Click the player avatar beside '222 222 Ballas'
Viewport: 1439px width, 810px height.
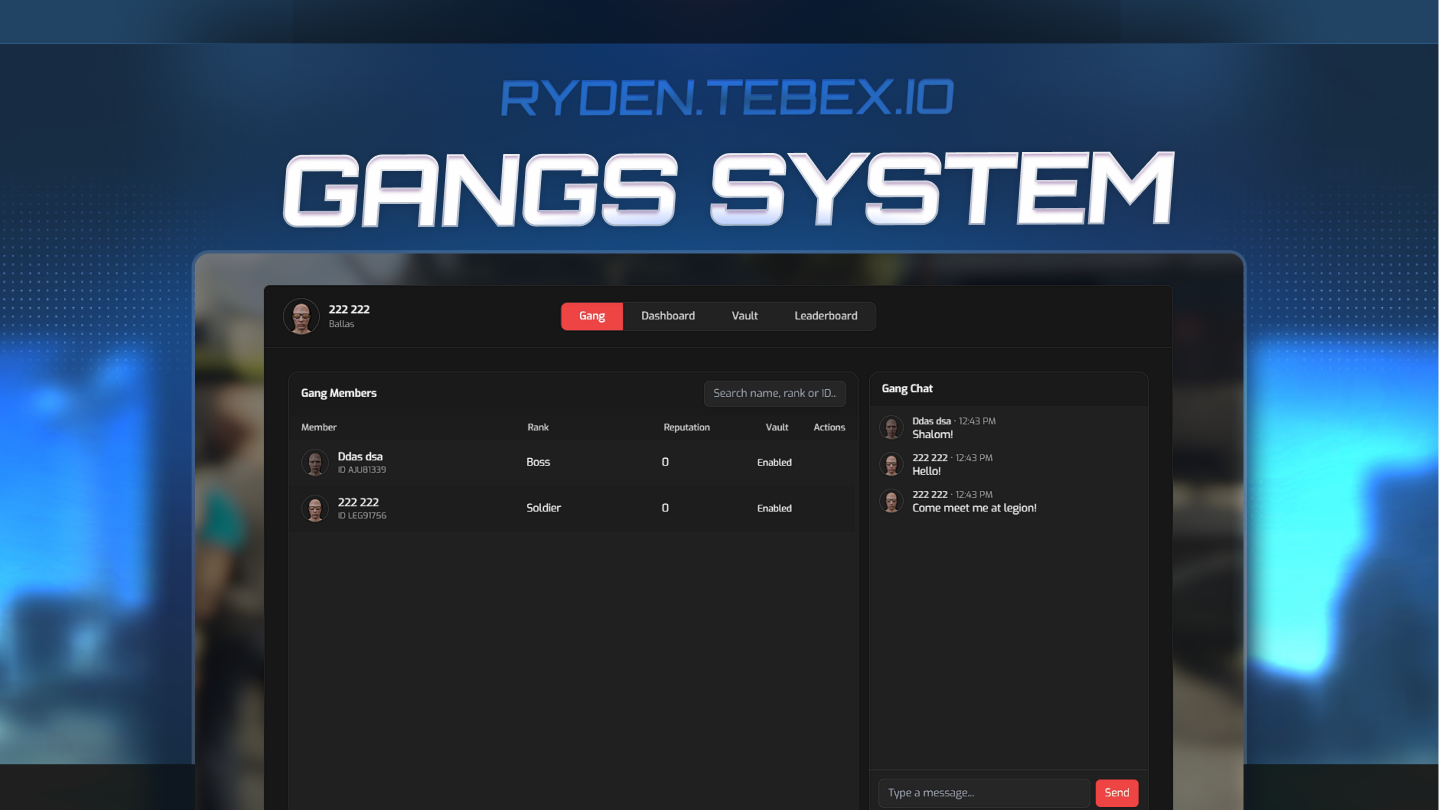click(301, 317)
